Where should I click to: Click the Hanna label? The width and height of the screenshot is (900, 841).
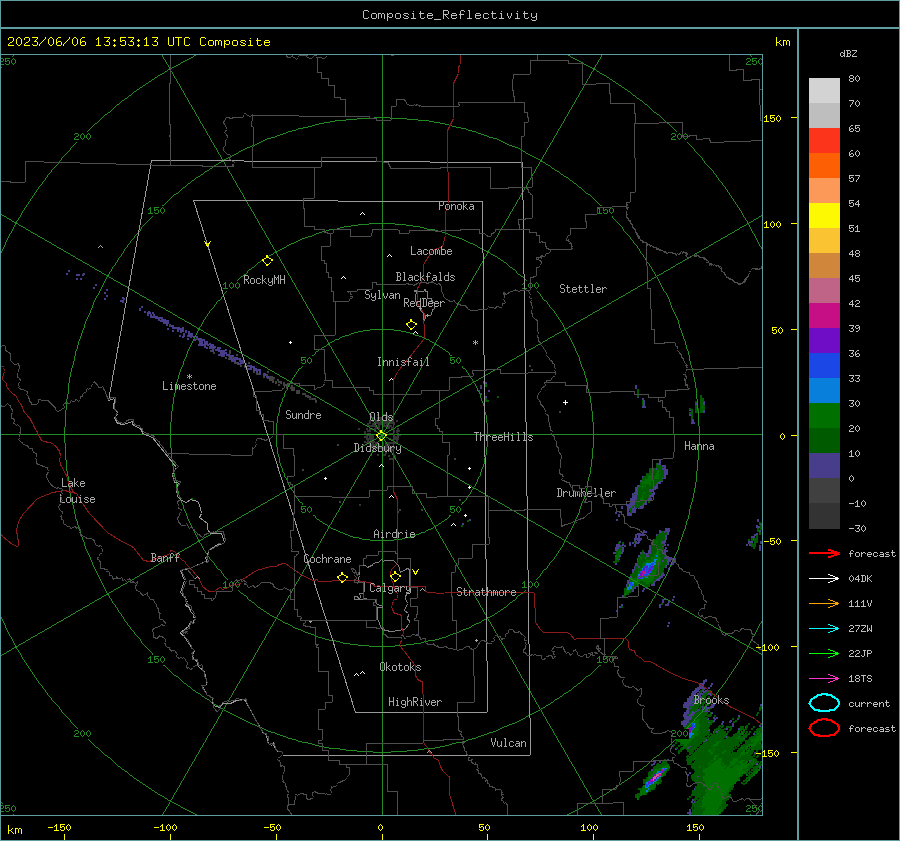click(x=699, y=446)
